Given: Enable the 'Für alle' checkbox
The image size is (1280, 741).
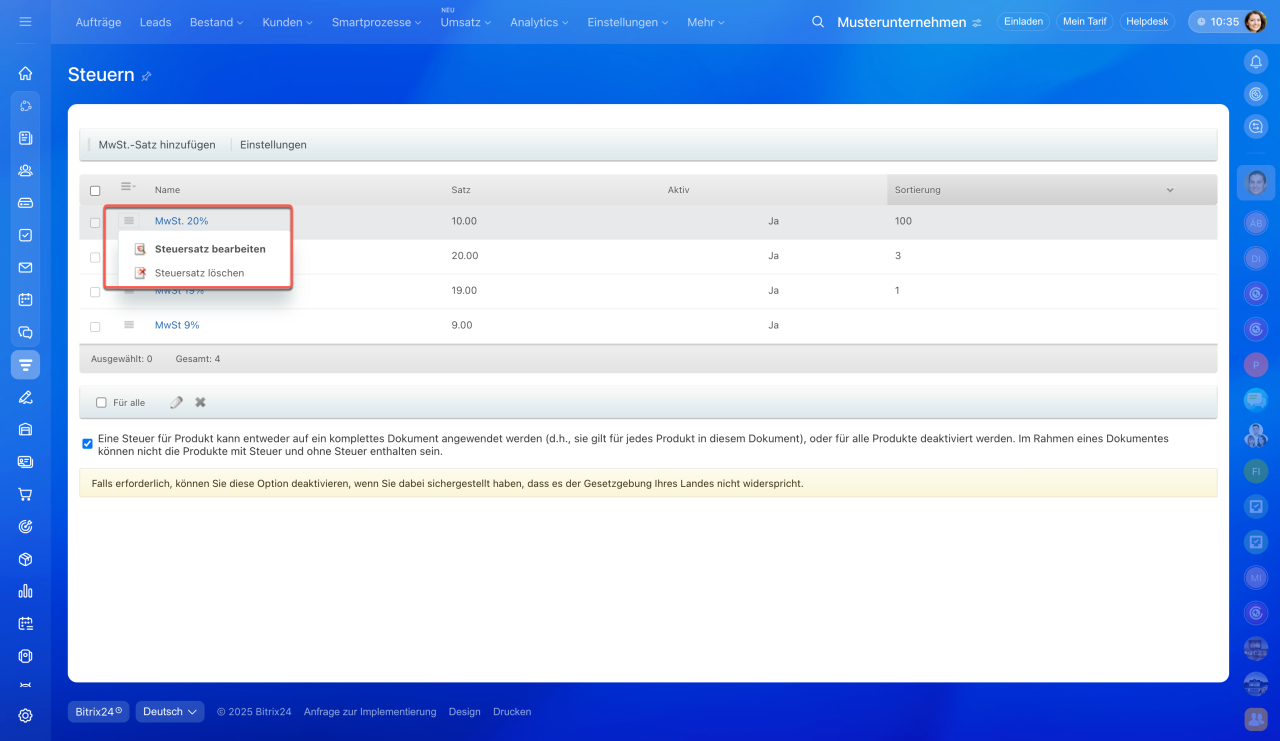Looking at the screenshot, I should (101, 403).
